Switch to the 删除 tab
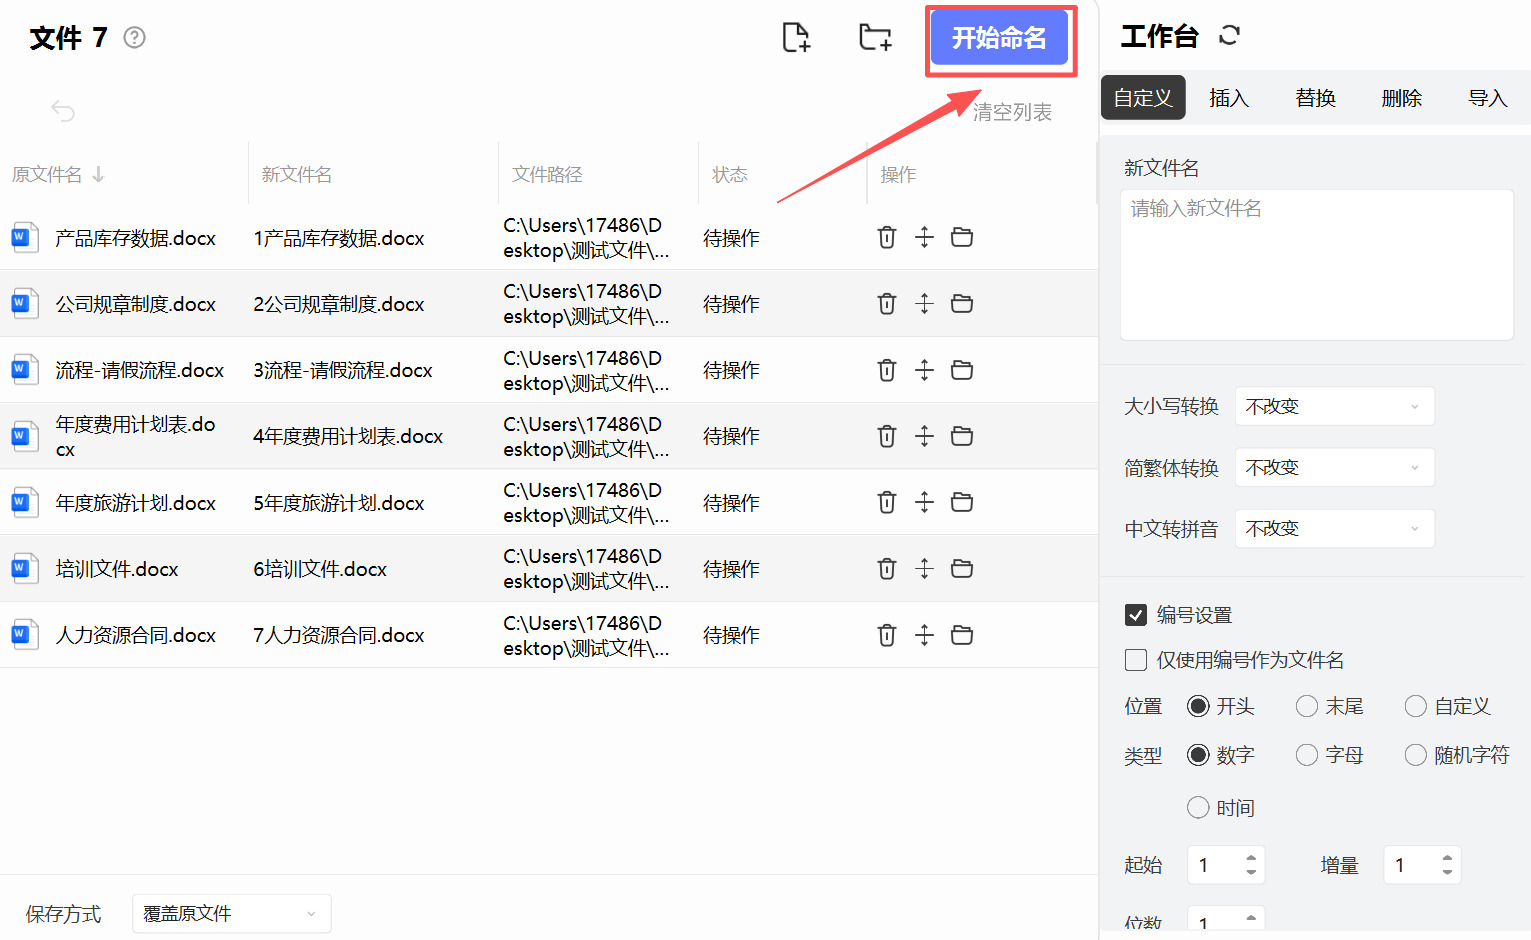This screenshot has height=940, width=1531. [x=1401, y=98]
